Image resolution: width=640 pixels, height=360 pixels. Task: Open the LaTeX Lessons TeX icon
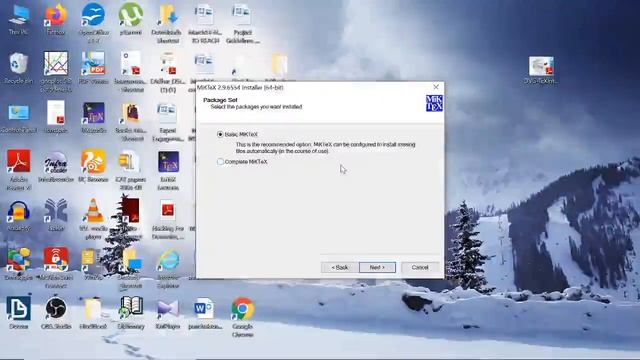(x=168, y=169)
